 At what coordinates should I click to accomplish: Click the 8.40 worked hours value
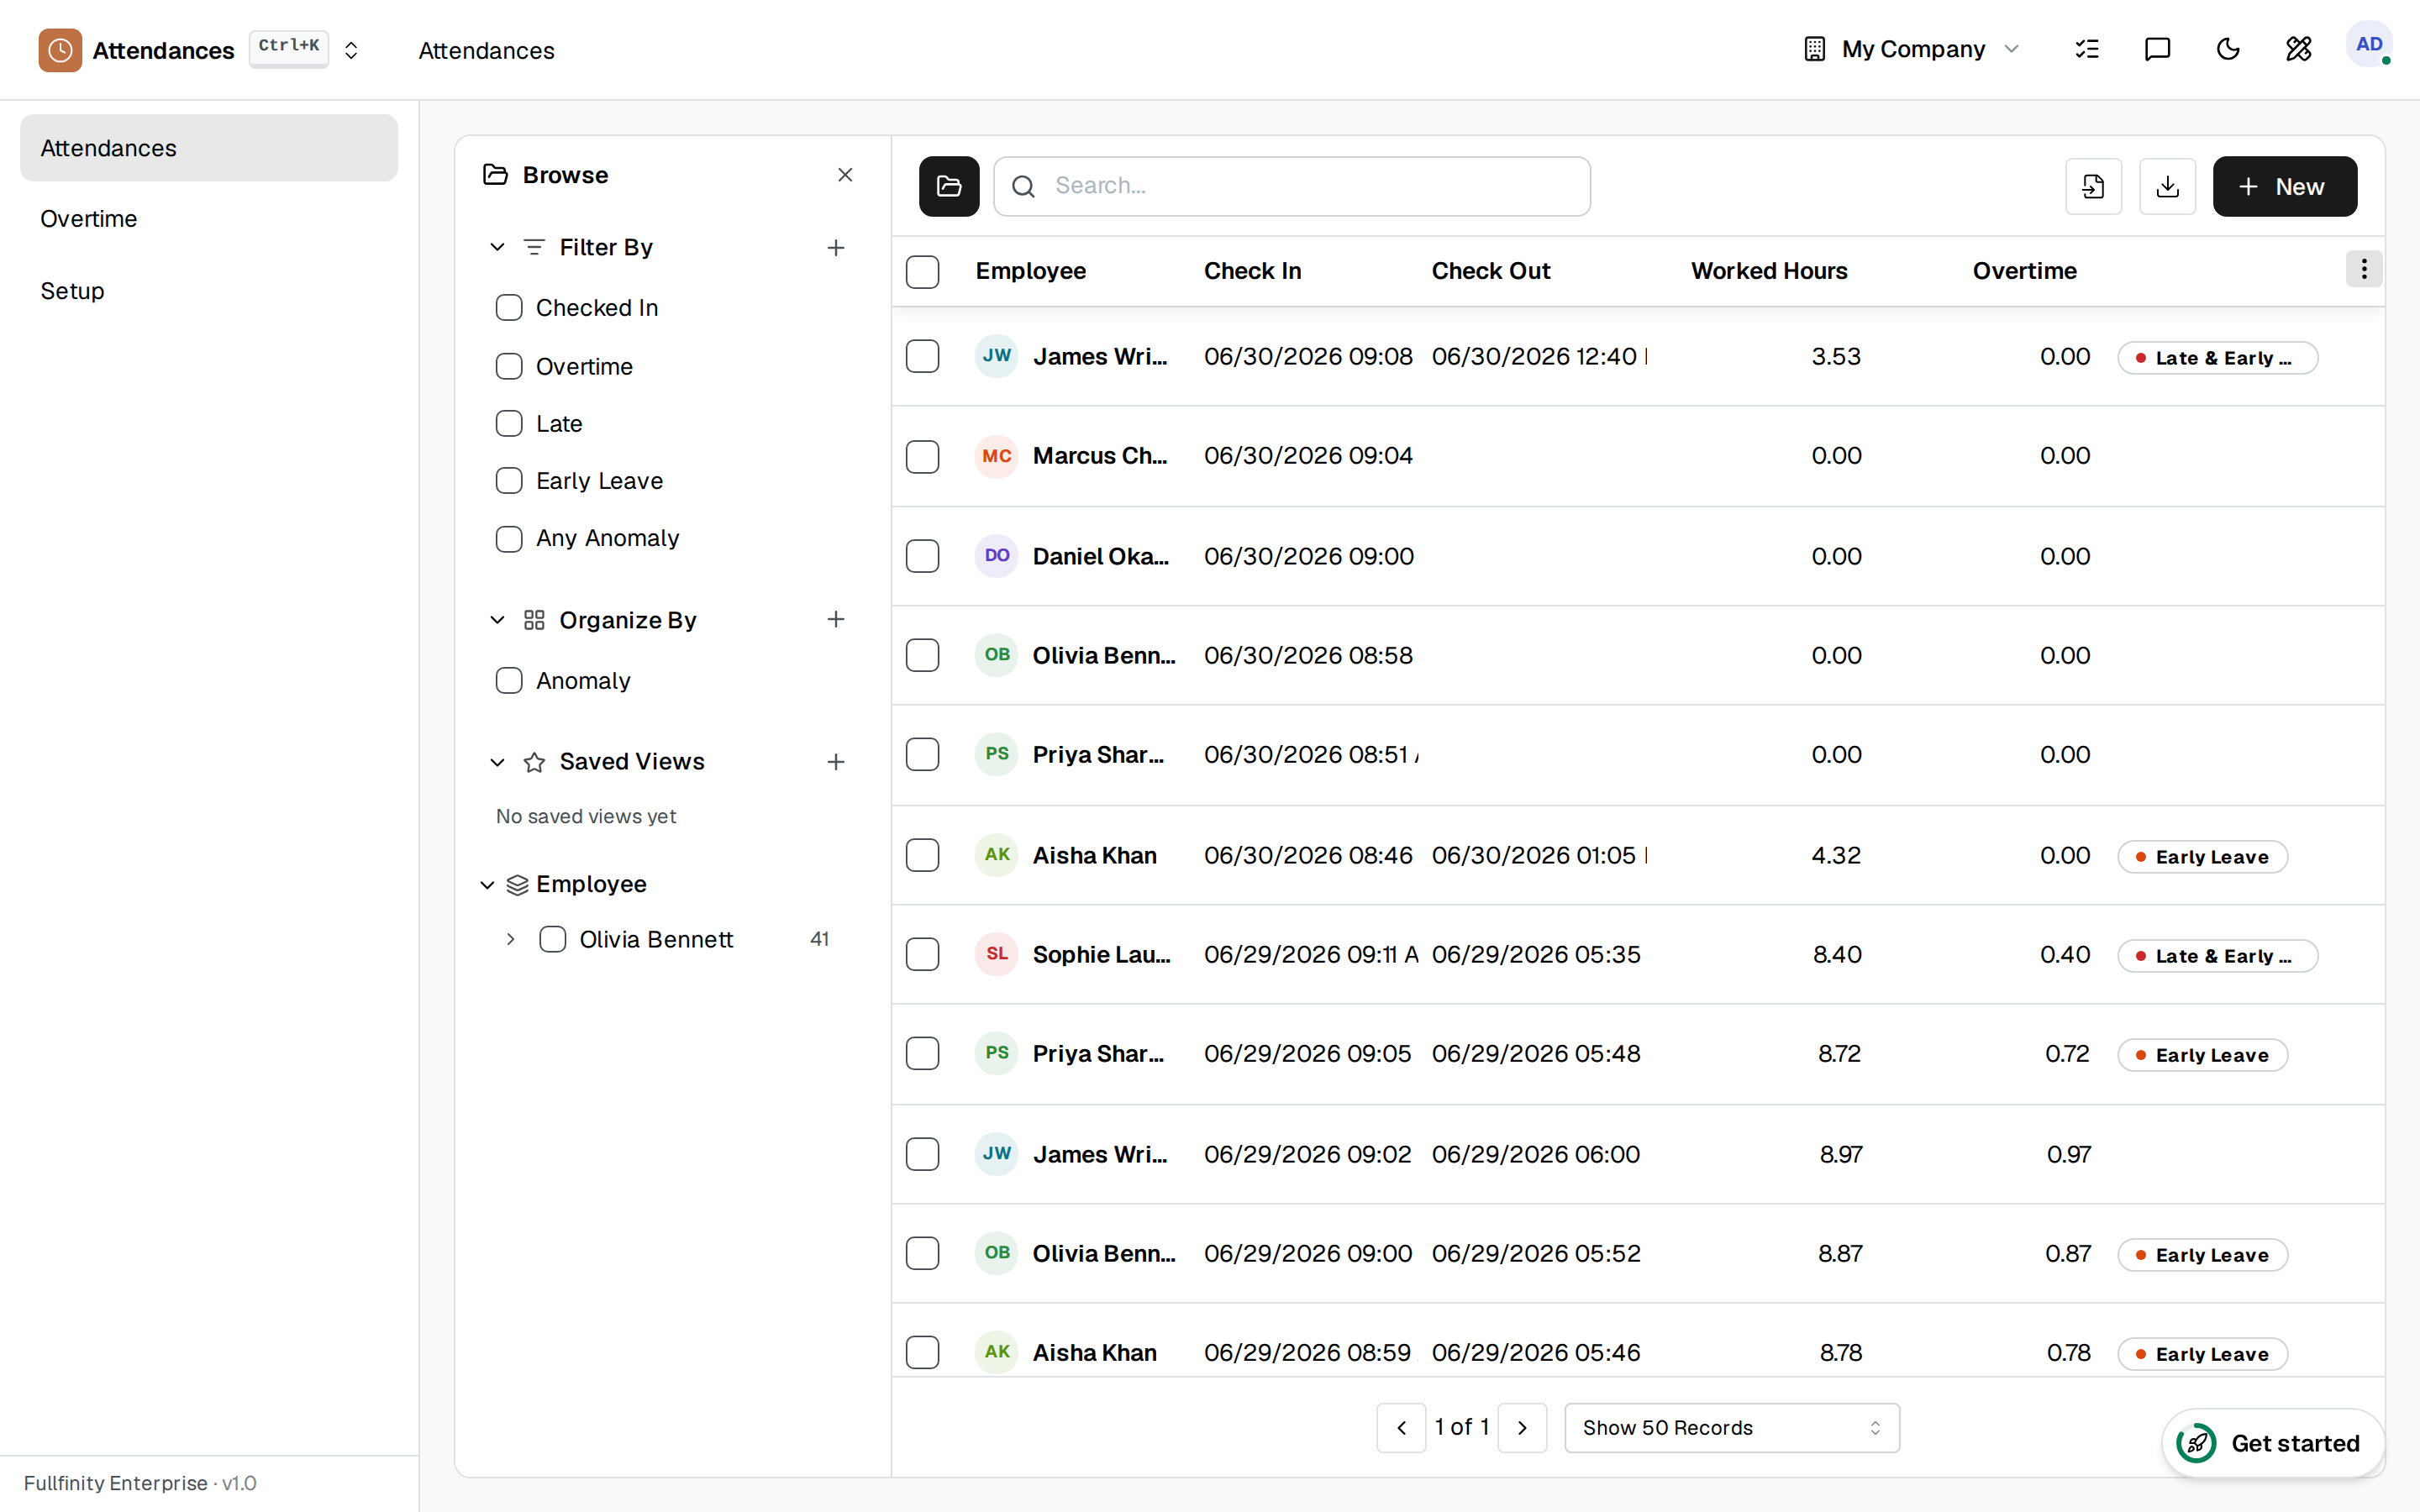(x=1837, y=954)
